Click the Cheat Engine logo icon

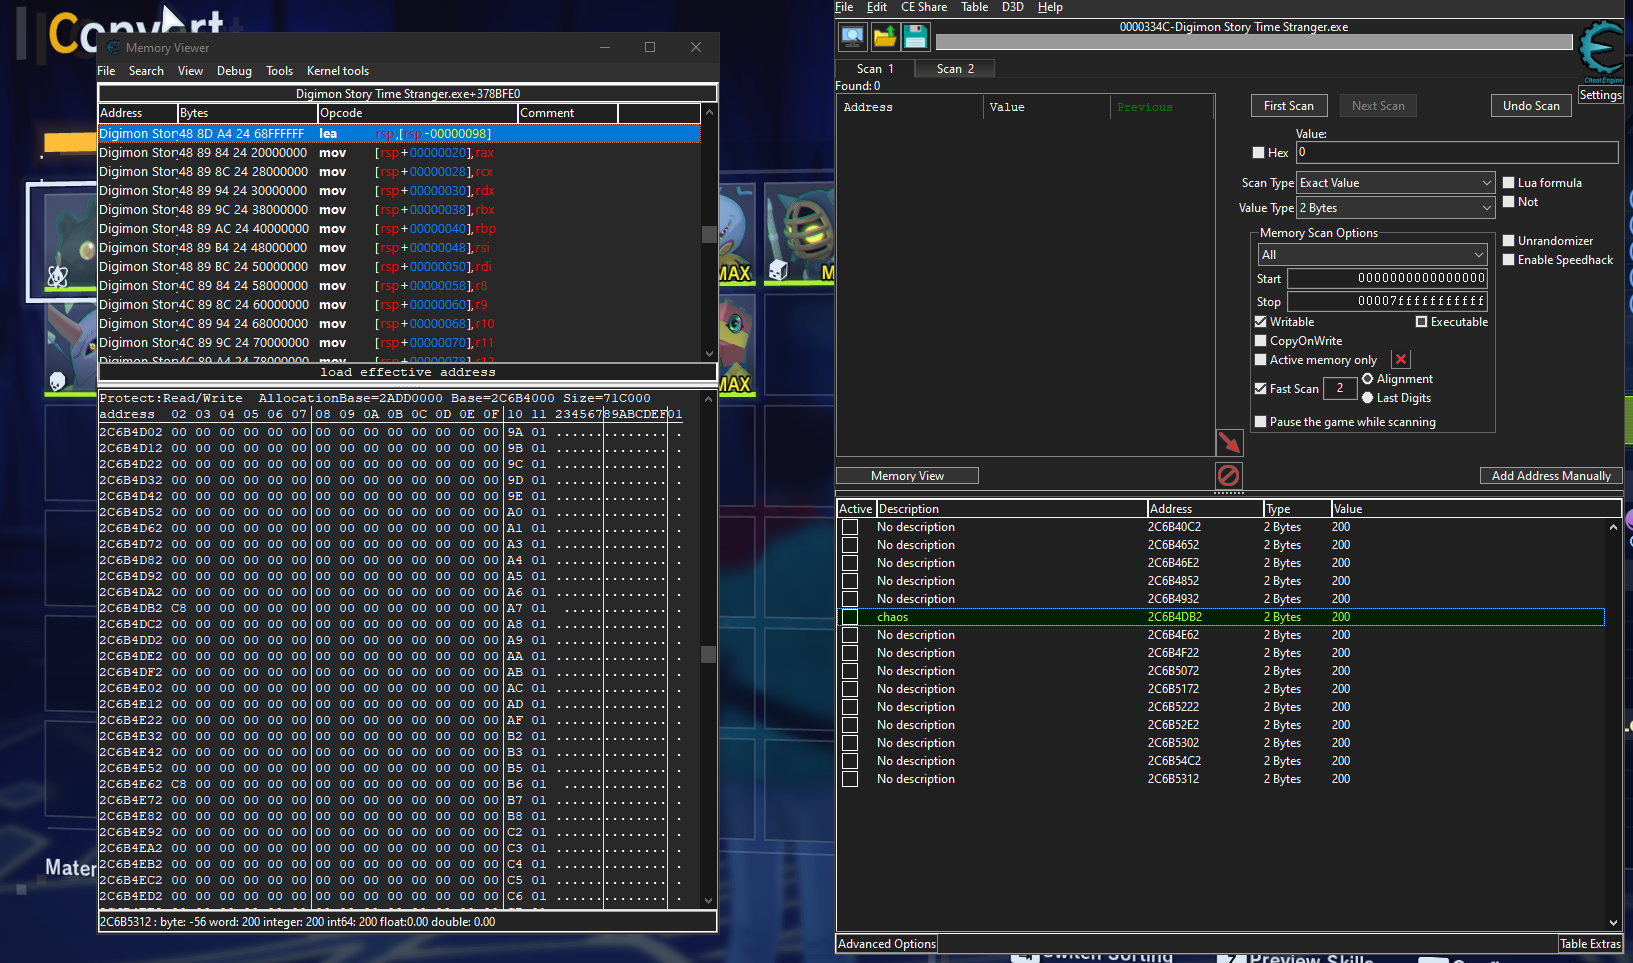[x=1602, y=50]
